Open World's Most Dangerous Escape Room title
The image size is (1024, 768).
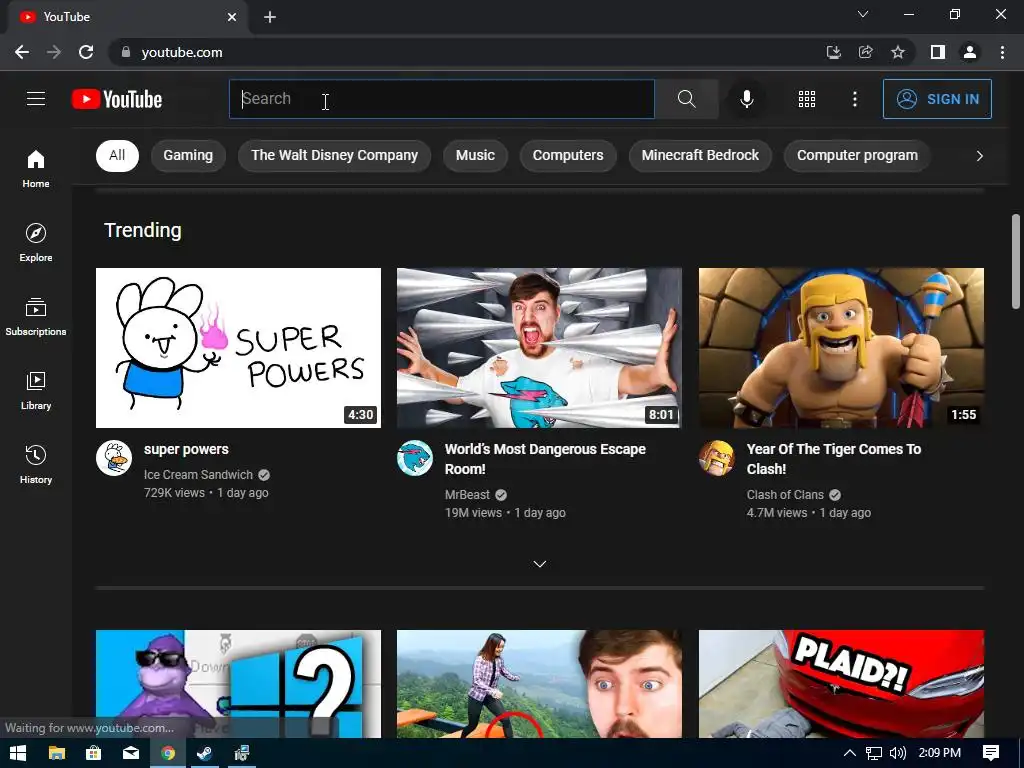click(x=545, y=459)
